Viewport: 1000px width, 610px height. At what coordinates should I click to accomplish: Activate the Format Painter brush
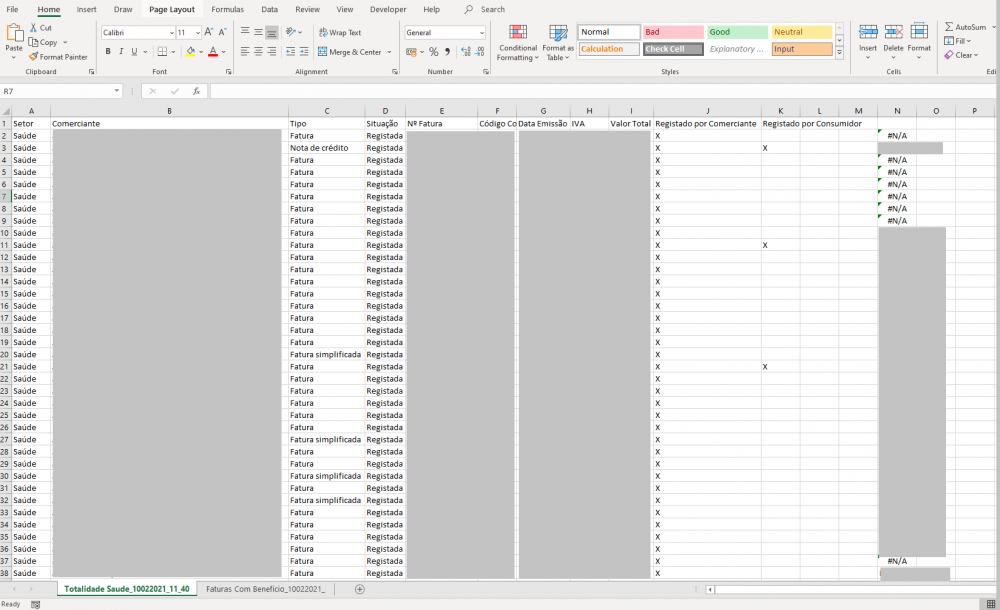[x=33, y=57]
